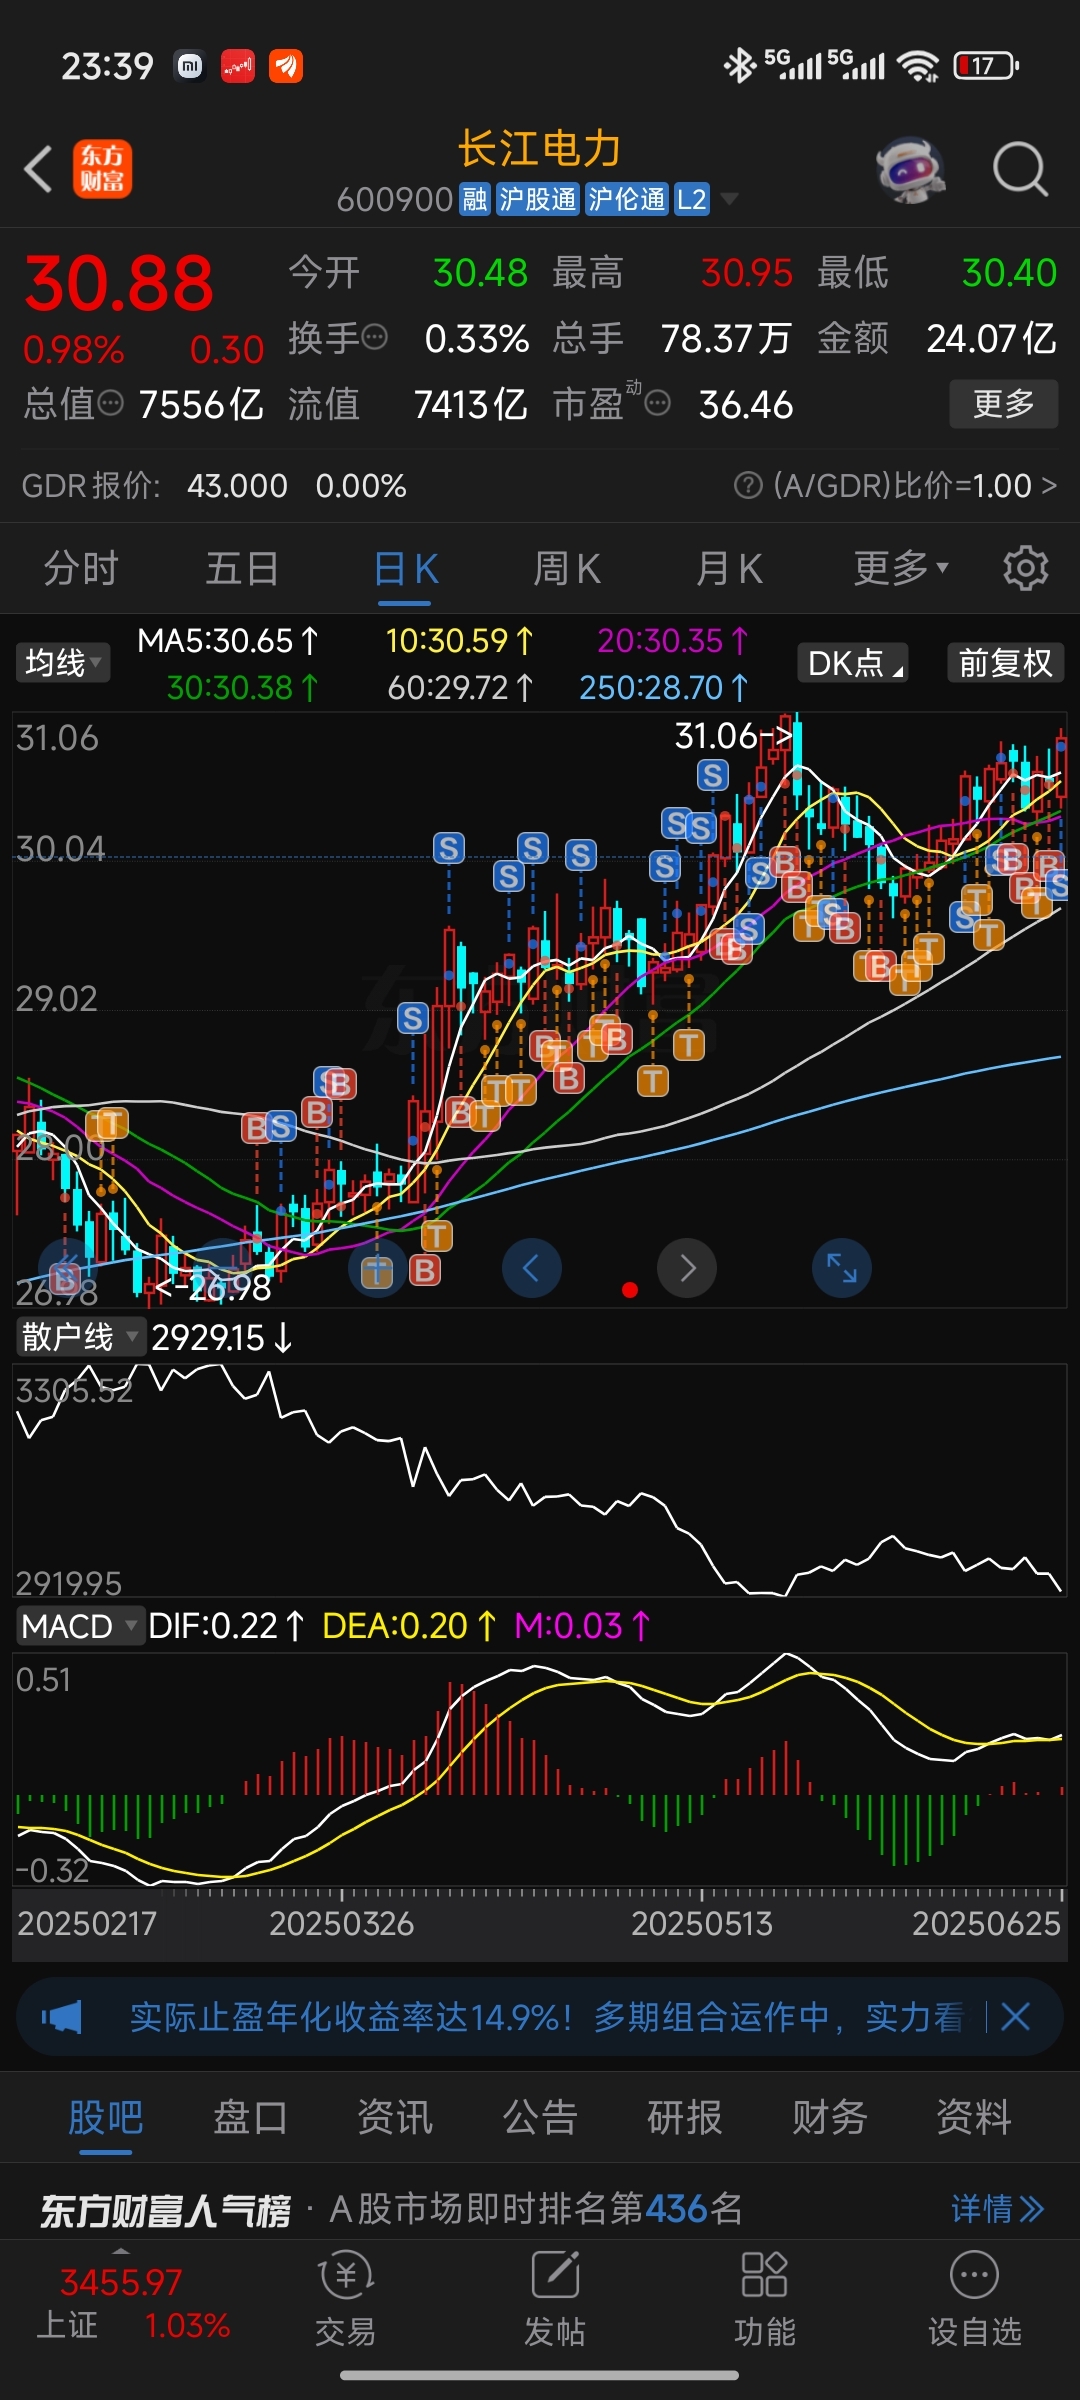
Task: Open A/GDR 比价 detail link
Action: coord(915,485)
